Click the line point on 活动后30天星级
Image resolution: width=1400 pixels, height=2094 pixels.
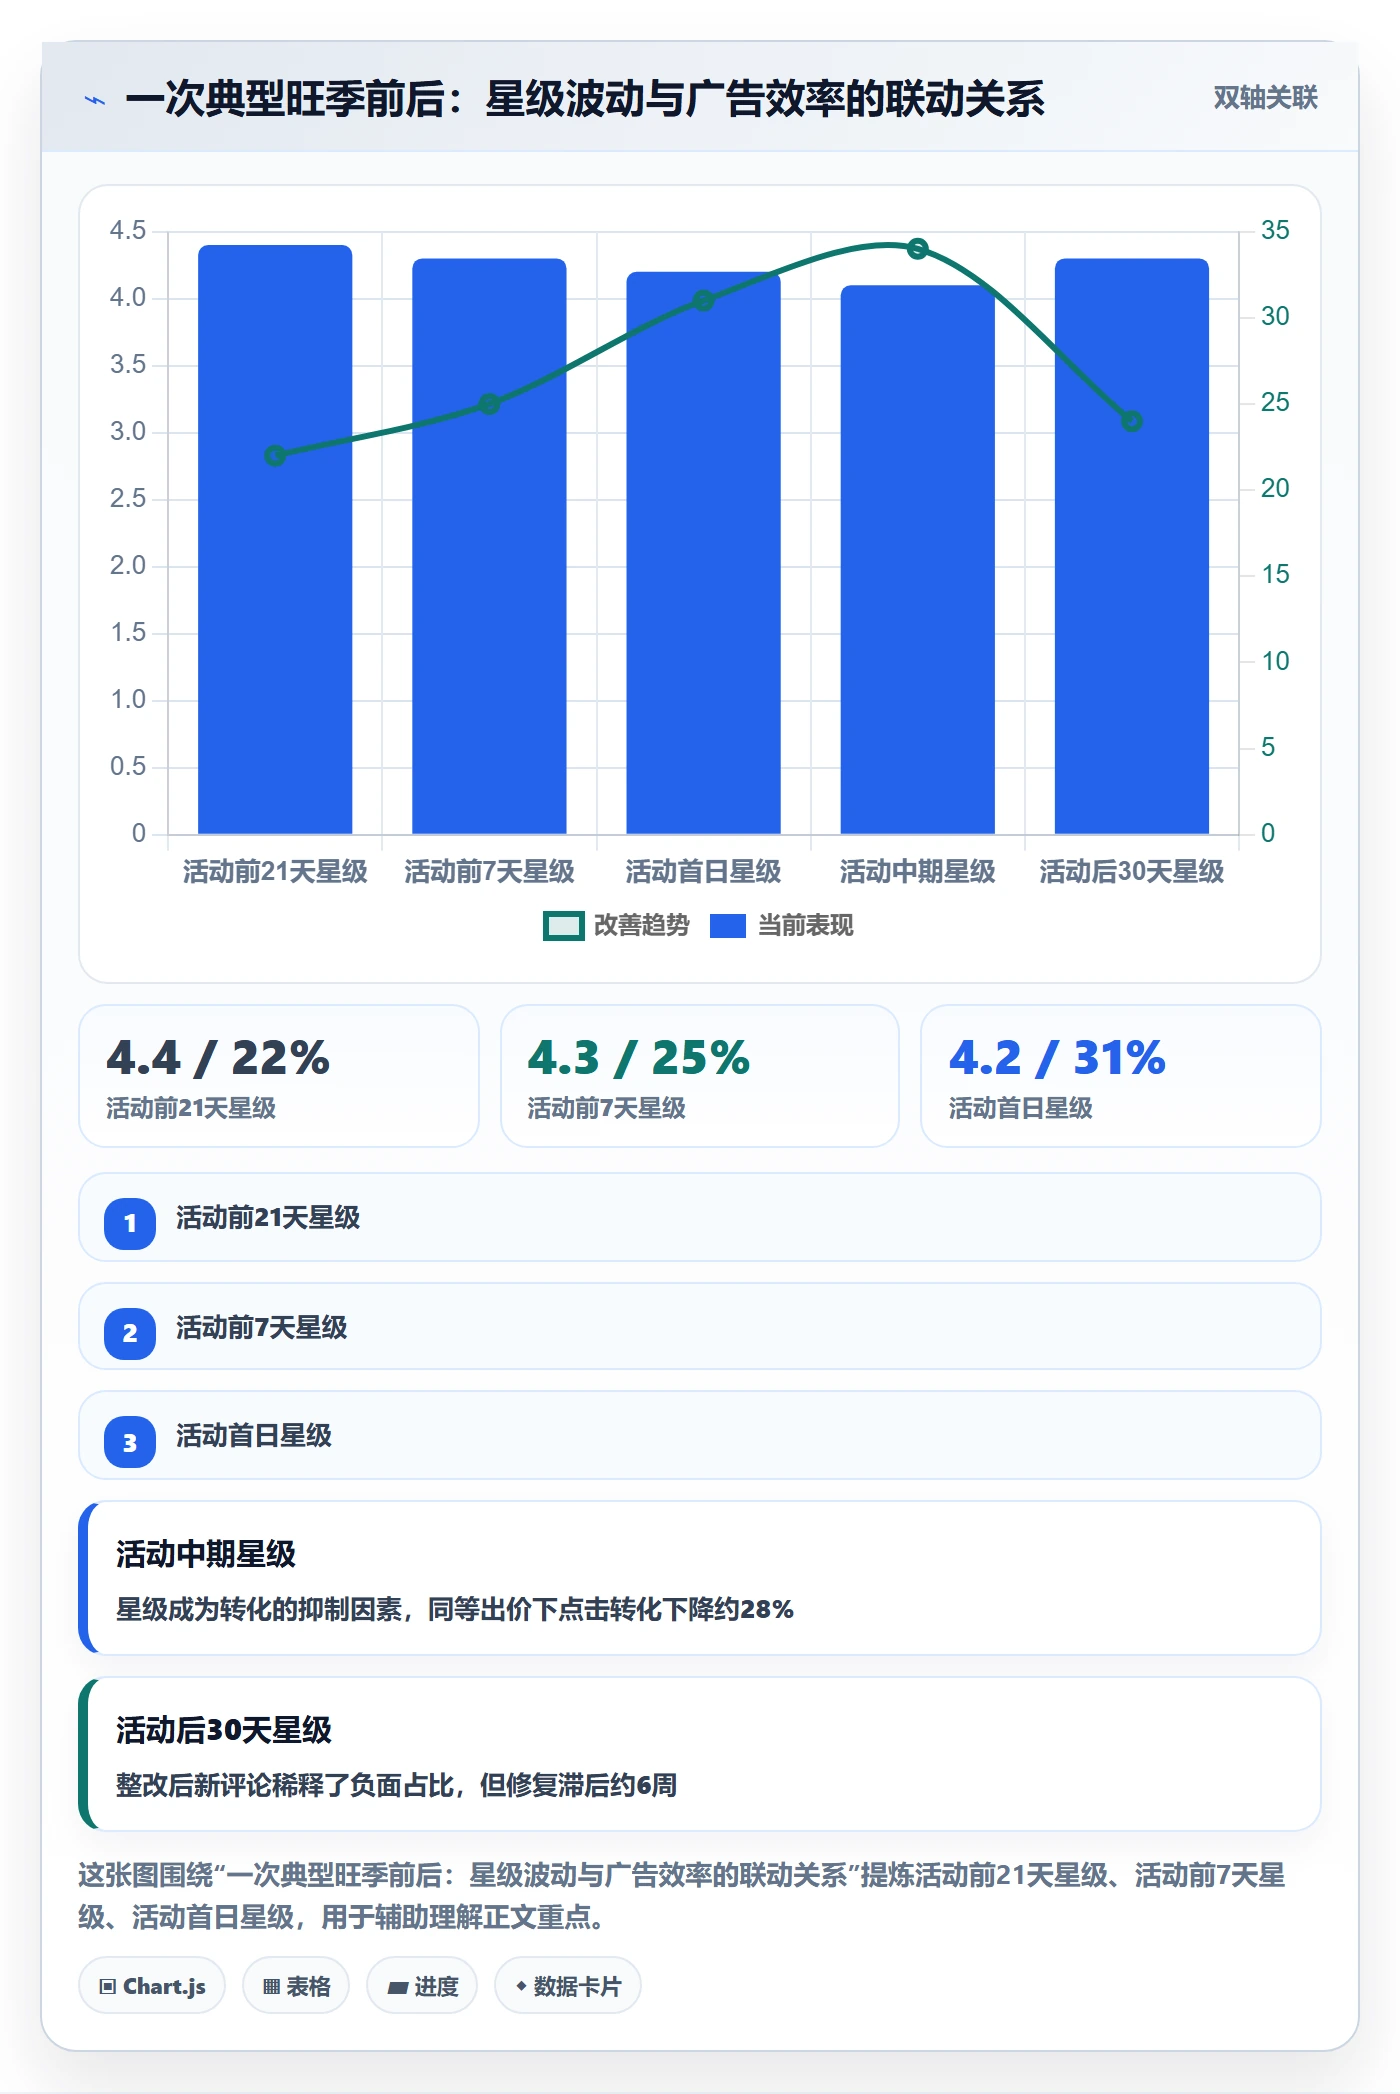coord(1131,421)
